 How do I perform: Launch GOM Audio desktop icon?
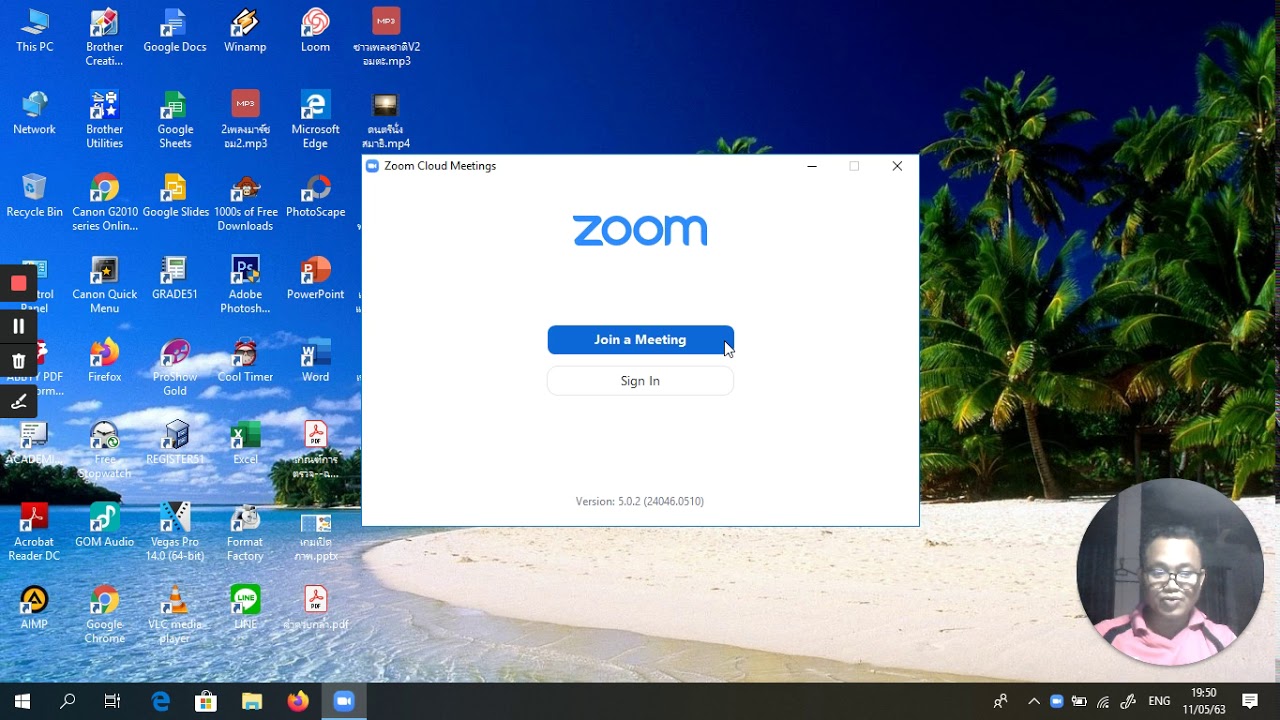[104, 526]
